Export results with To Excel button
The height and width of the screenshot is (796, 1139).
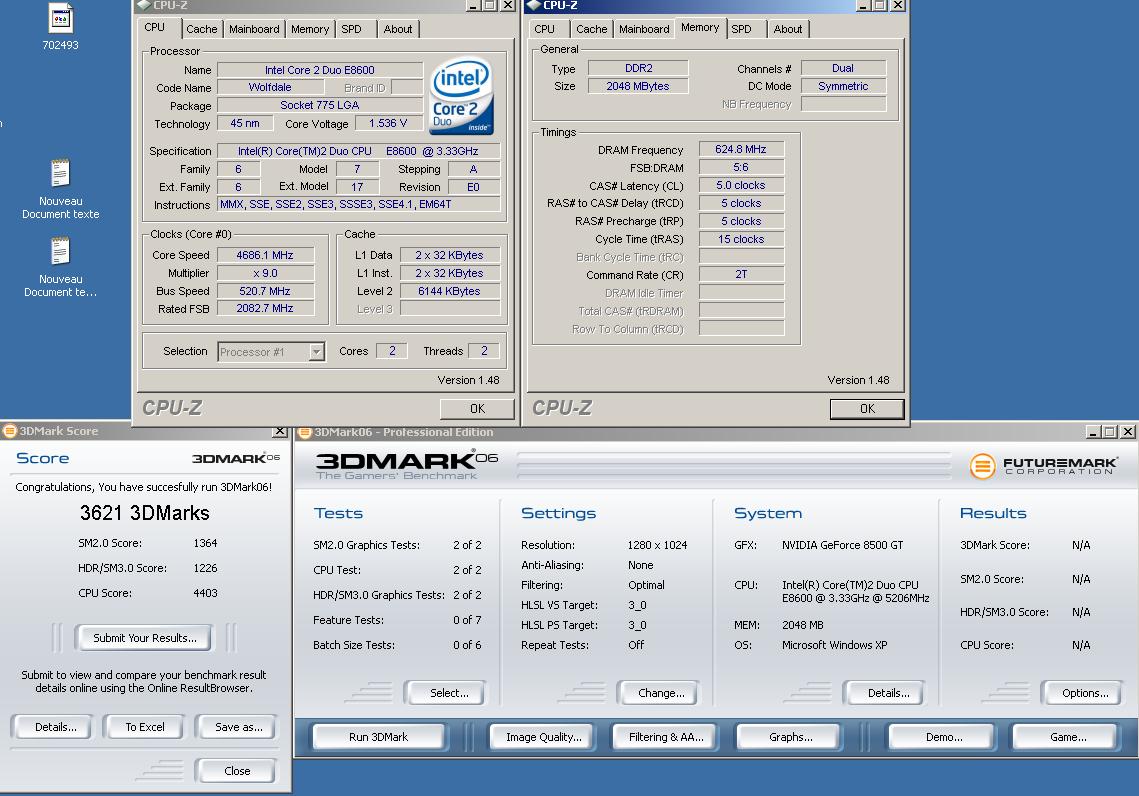pyautogui.click(x=145, y=727)
